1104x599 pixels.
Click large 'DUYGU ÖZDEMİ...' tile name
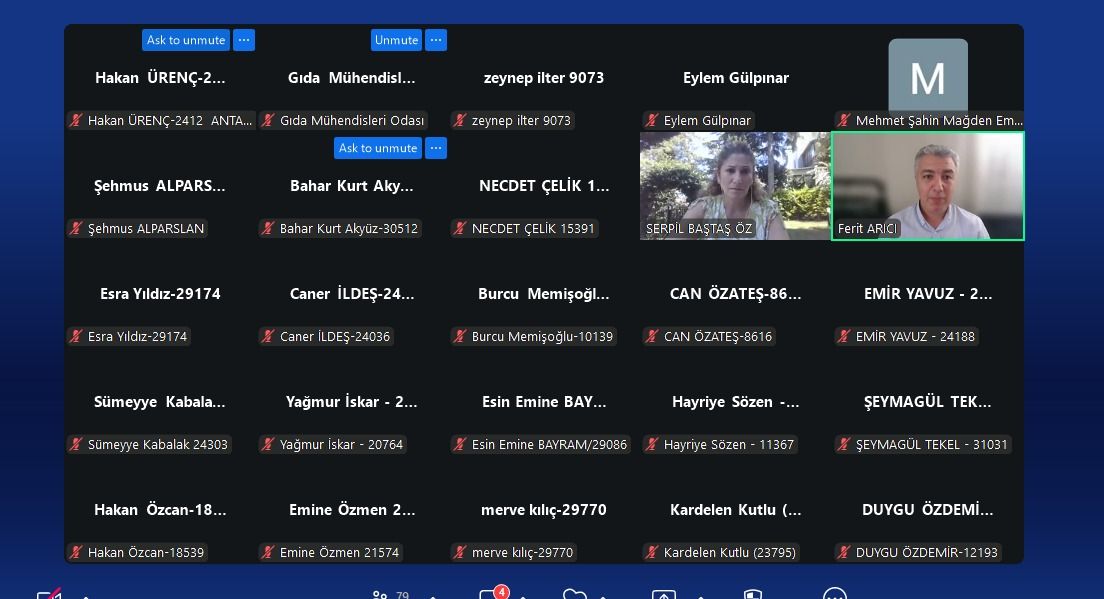click(x=927, y=510)
